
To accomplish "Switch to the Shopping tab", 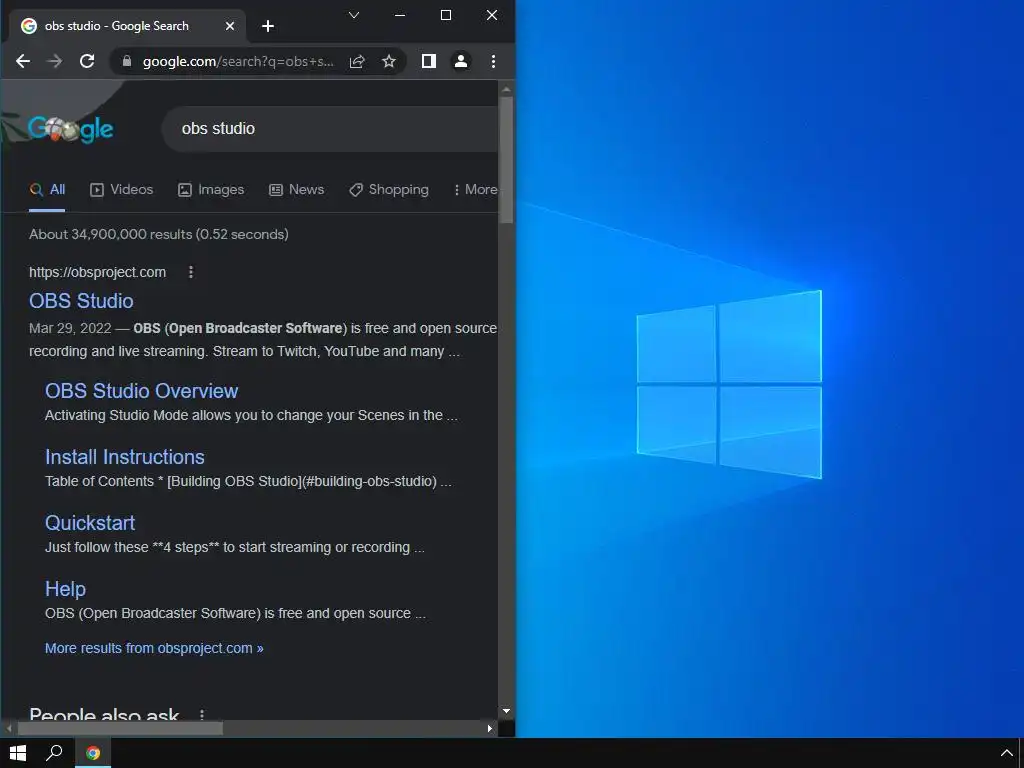I will (x=389, y=190).
